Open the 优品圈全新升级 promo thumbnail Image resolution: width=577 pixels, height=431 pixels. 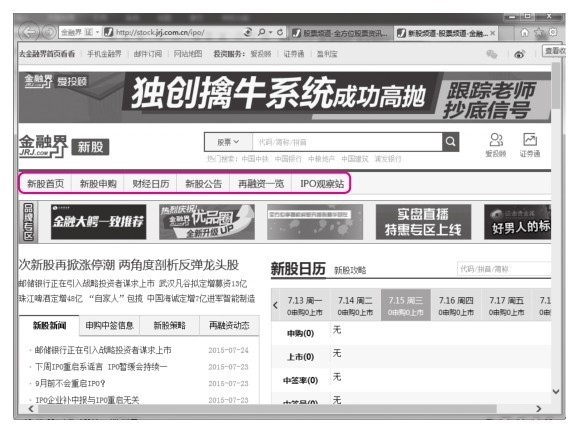pyautogui.click(x=207, y=222)
